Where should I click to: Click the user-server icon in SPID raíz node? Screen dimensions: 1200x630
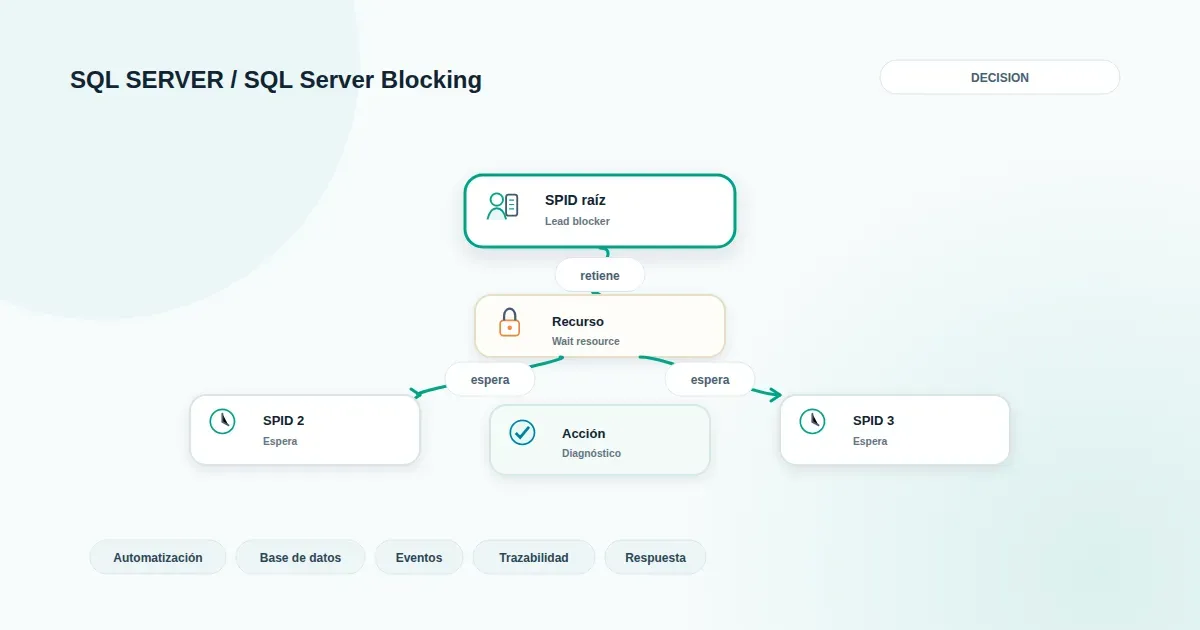click(x=503, y=206)
